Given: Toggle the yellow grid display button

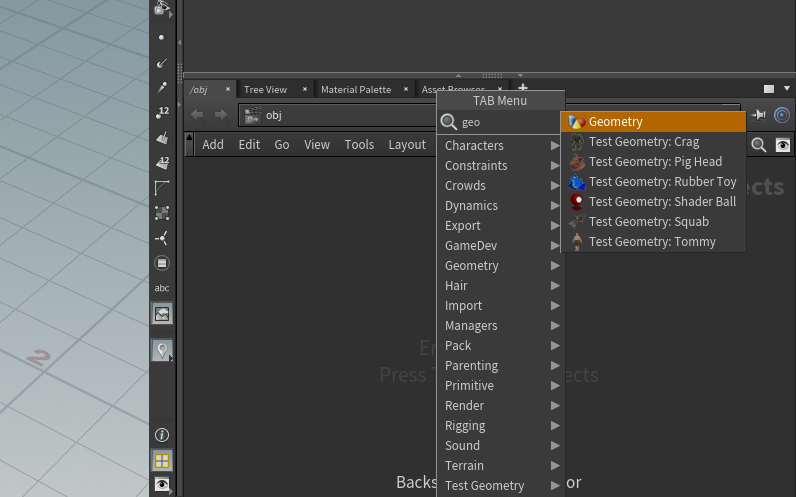Looking at the screenshot, I should (x=162, y=460).
